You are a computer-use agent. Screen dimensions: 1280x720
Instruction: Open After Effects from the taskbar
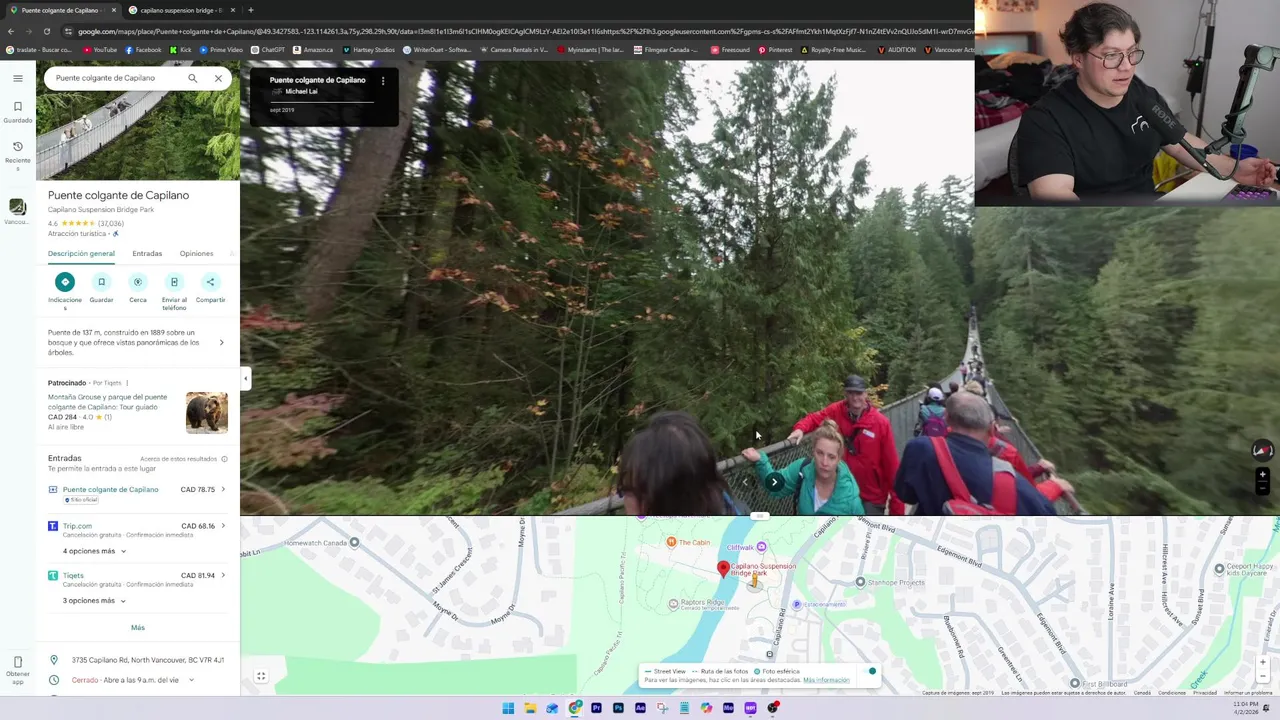640,708
